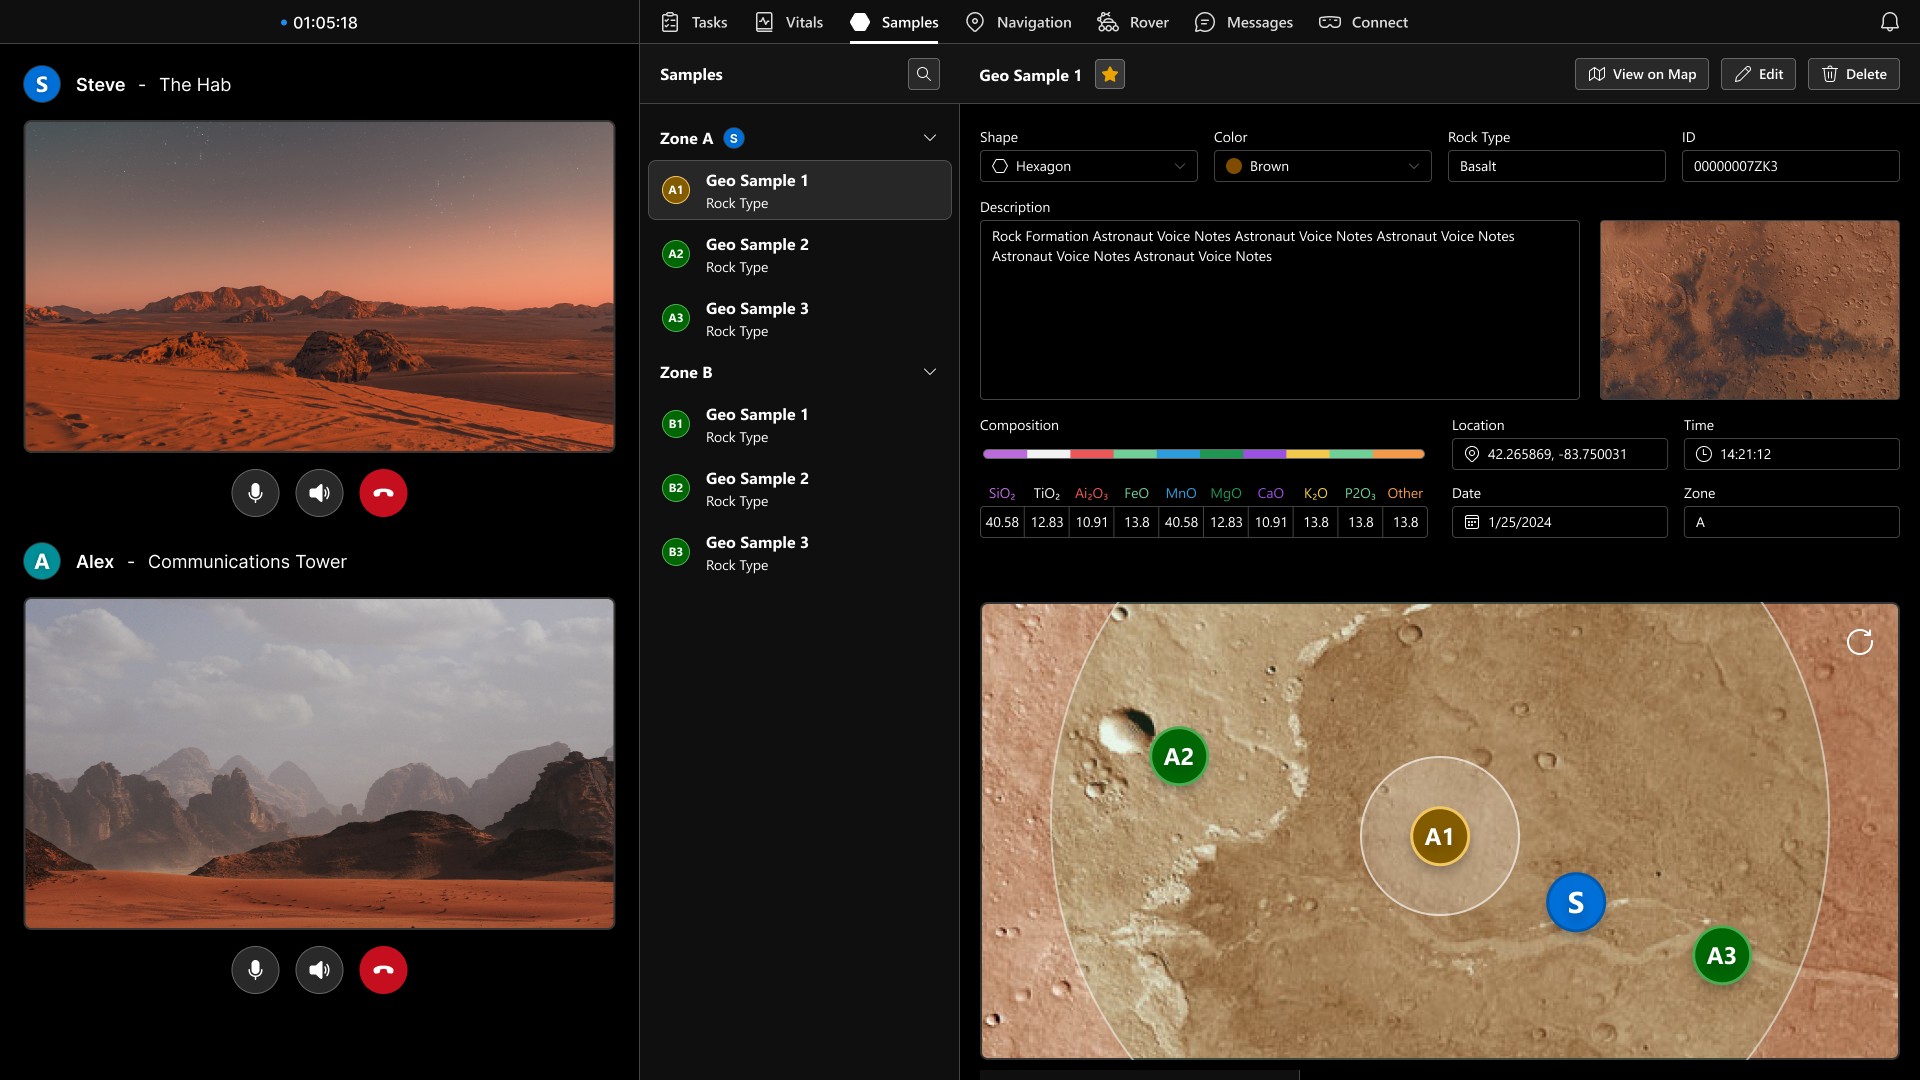Image resolution: width=1920 pixels, height=1080 pixels.
Task: Refresh the map view
Action: tap(1859, 642)
